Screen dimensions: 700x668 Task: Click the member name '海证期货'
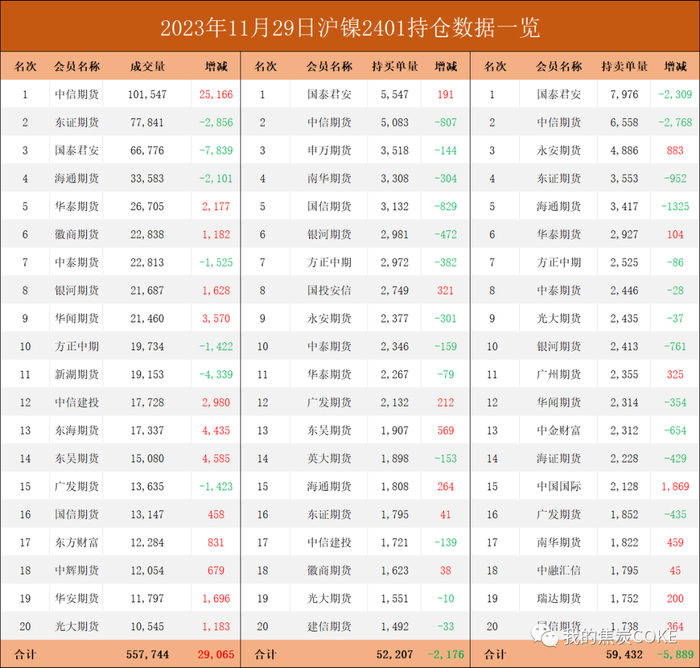559,459
